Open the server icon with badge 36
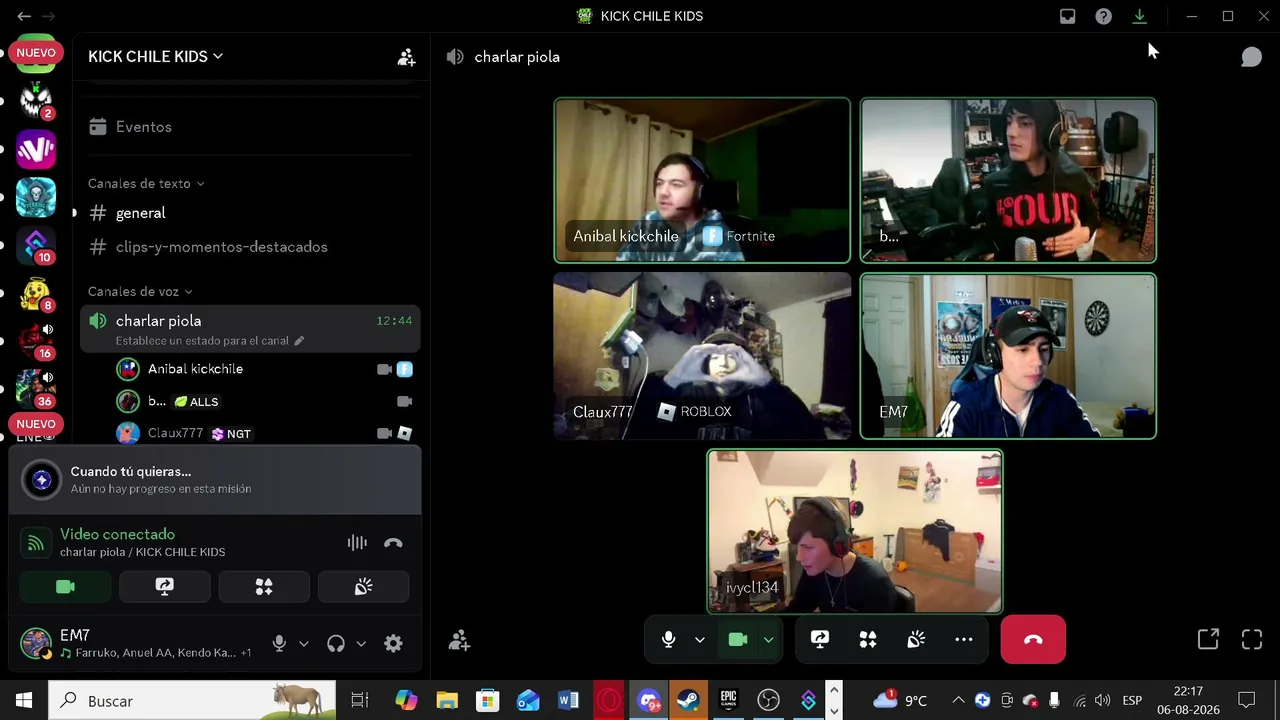Viewport: 1280px width, 720px height. (36, 389)
